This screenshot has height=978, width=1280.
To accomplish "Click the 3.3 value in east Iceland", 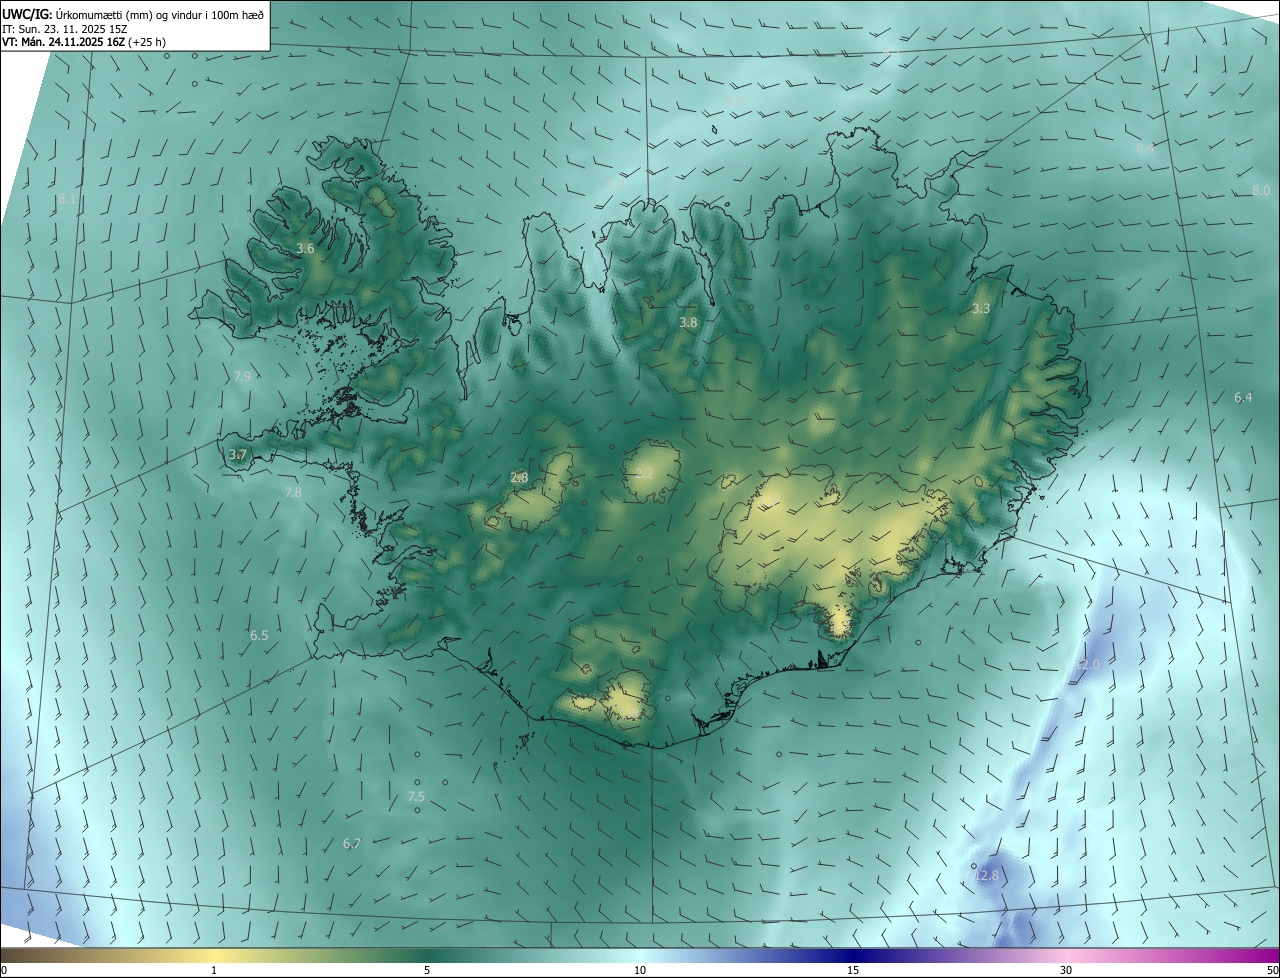I will coord(981,308).
